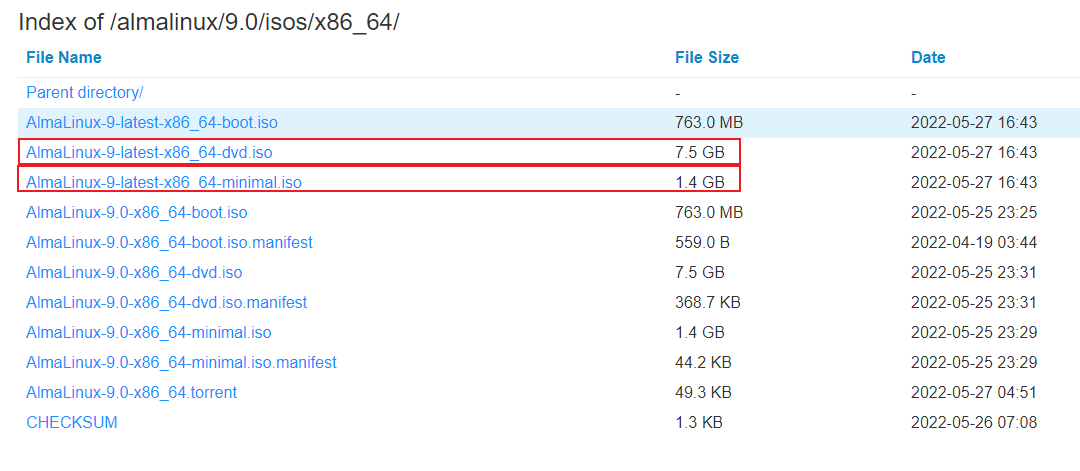
Task: Sort listing by File Name header
Action: pos(64,57)
